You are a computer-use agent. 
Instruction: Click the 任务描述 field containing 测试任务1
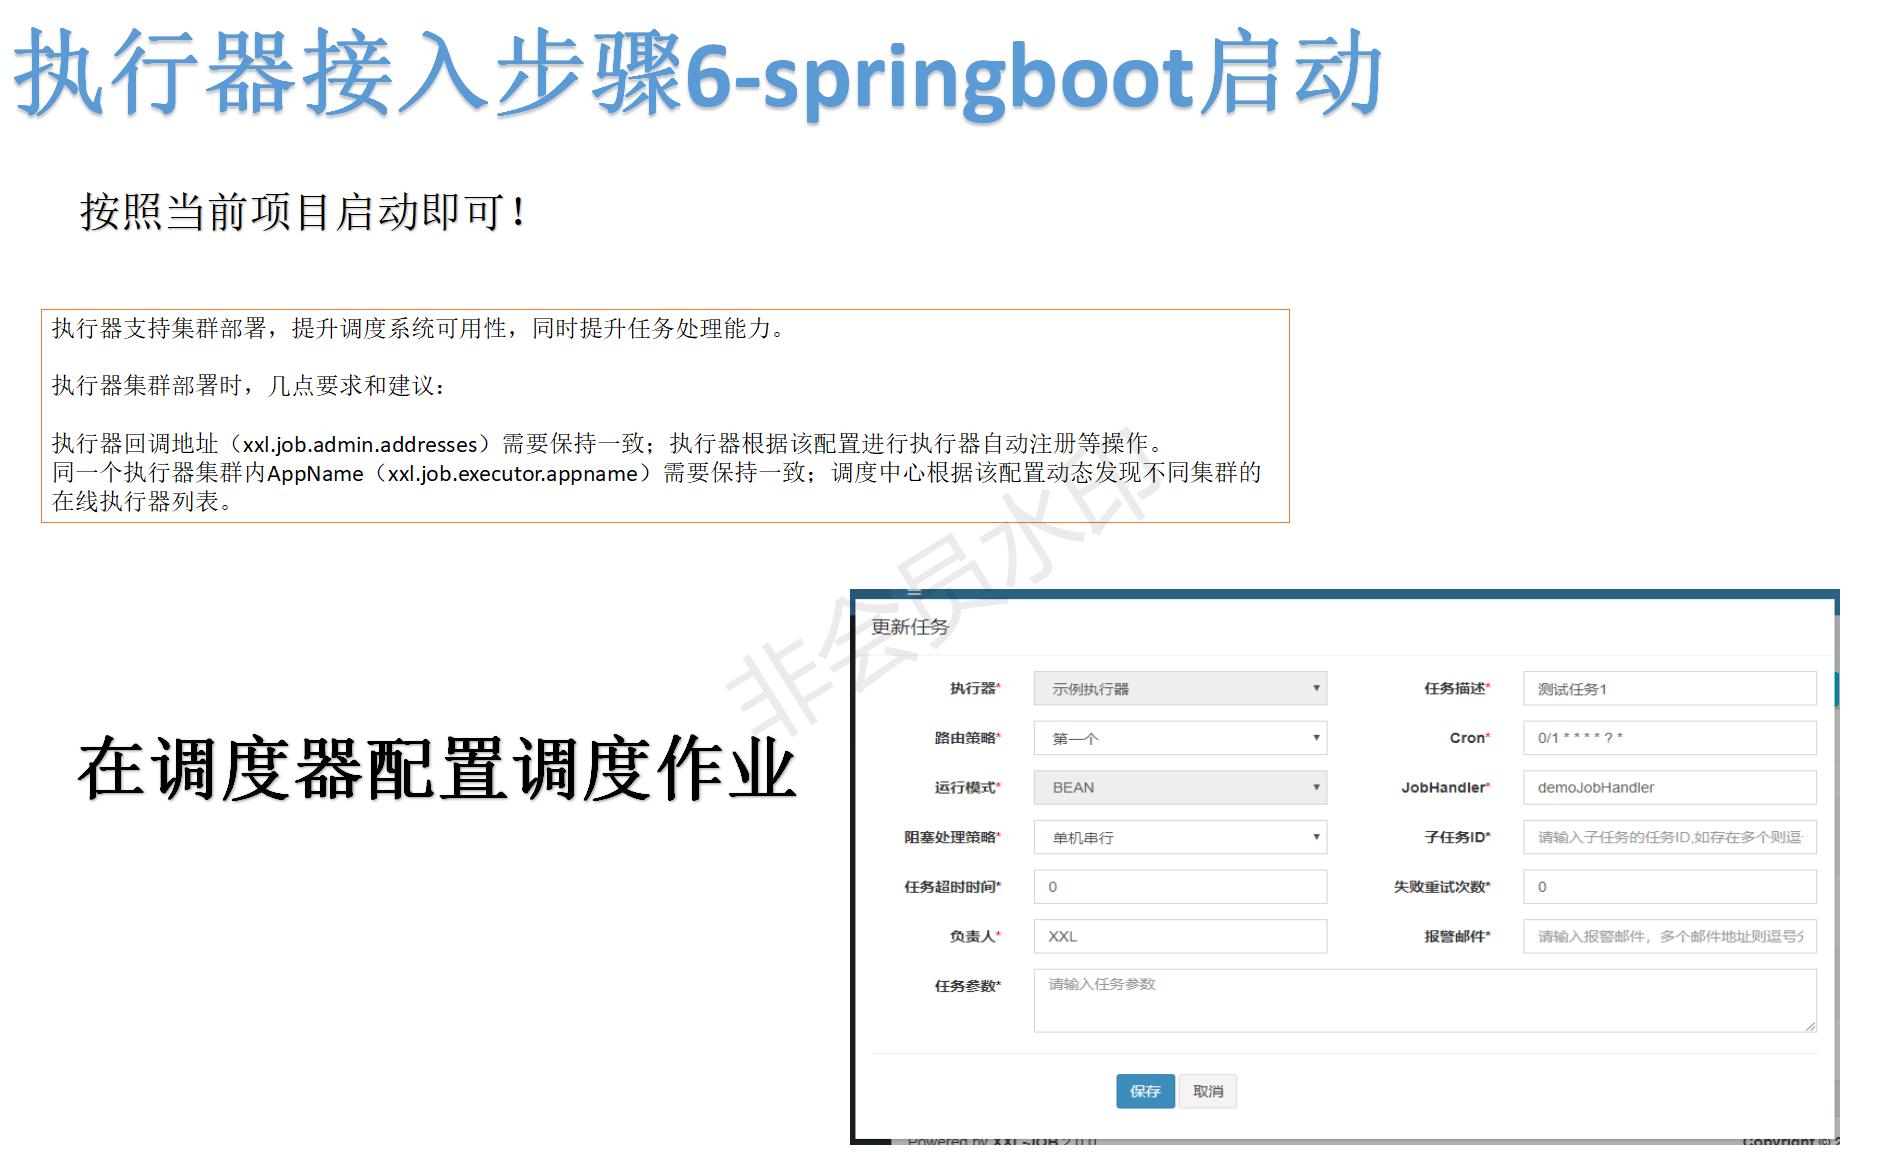click(x=1669, y=689)
